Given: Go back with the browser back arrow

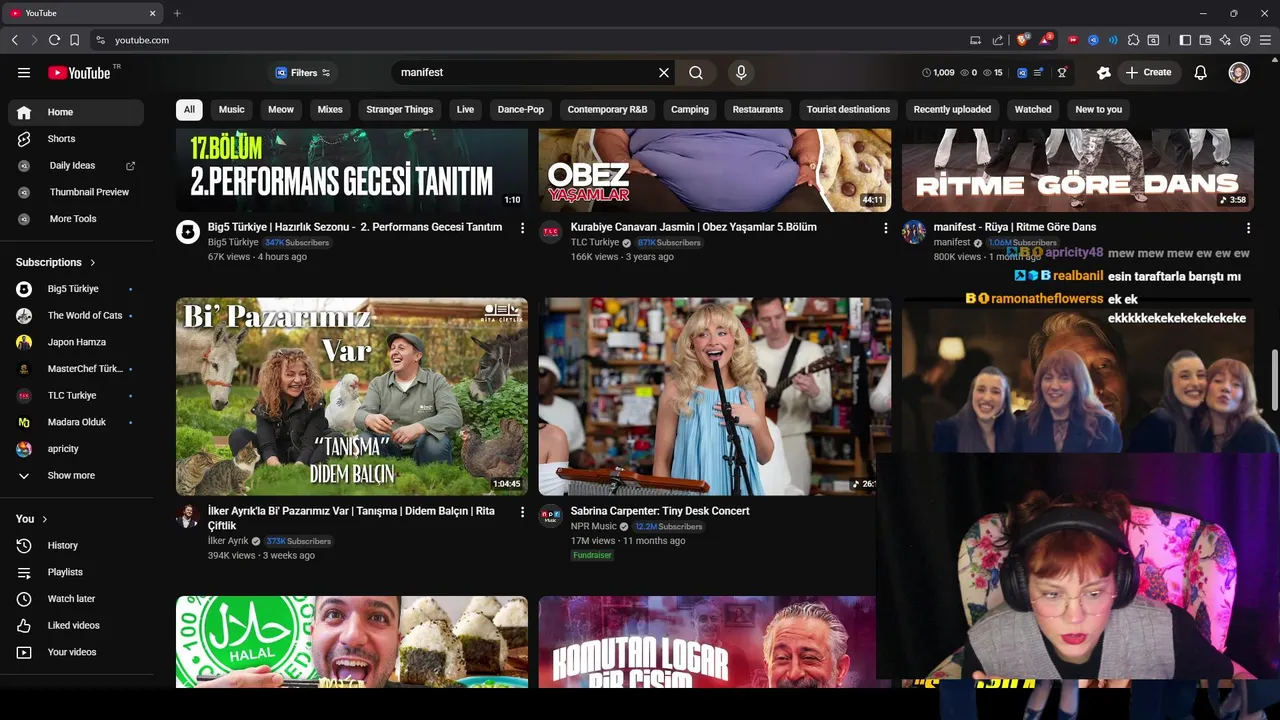Looking at the screenshot, I should coord(14,40).
